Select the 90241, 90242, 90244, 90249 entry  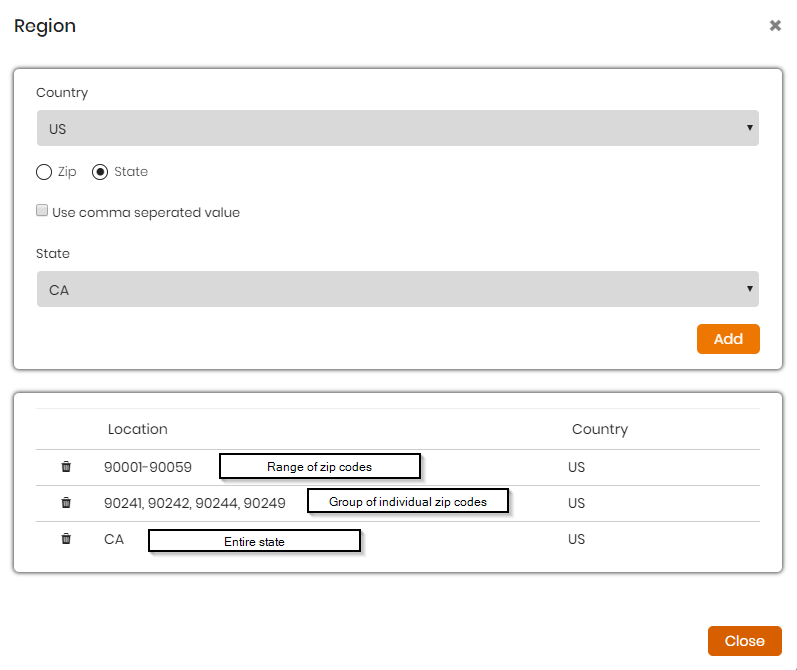[195, 503]
